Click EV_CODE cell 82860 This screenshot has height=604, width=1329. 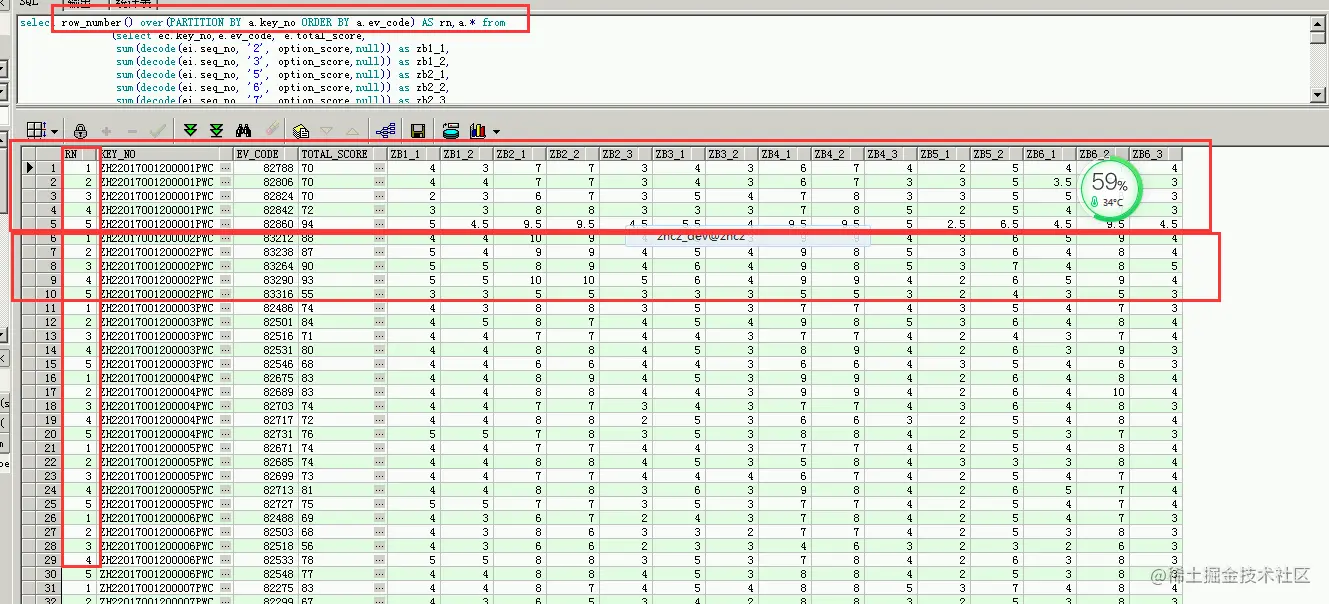pyautogui.click(x=265, y=224)
